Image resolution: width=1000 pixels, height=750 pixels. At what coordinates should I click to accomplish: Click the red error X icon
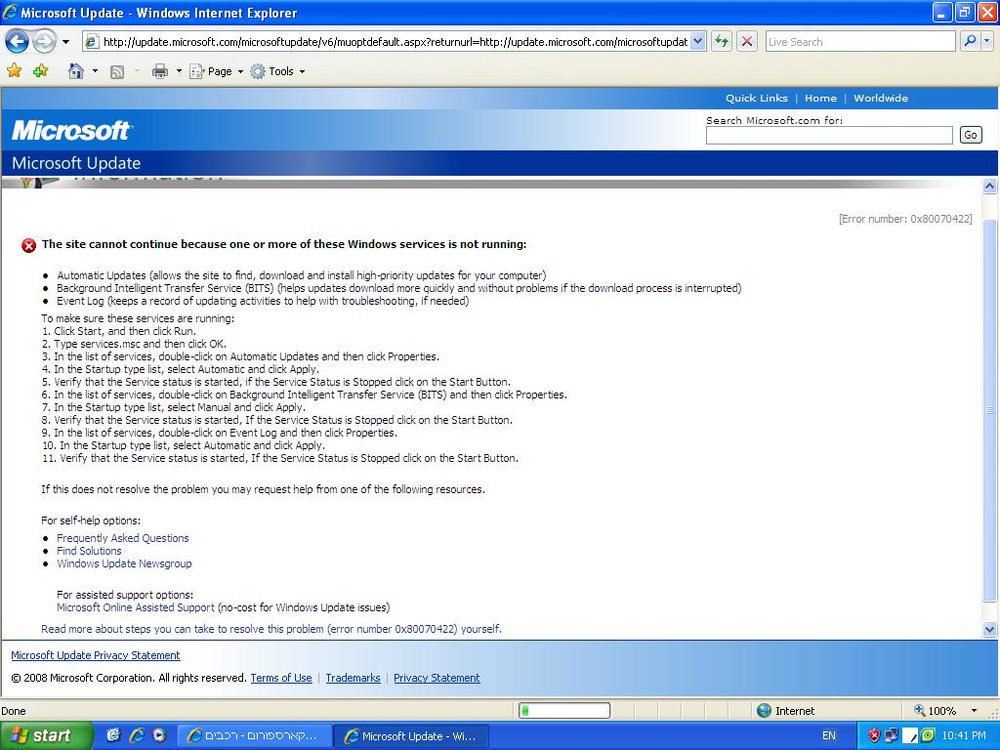[x=29, y=245]
